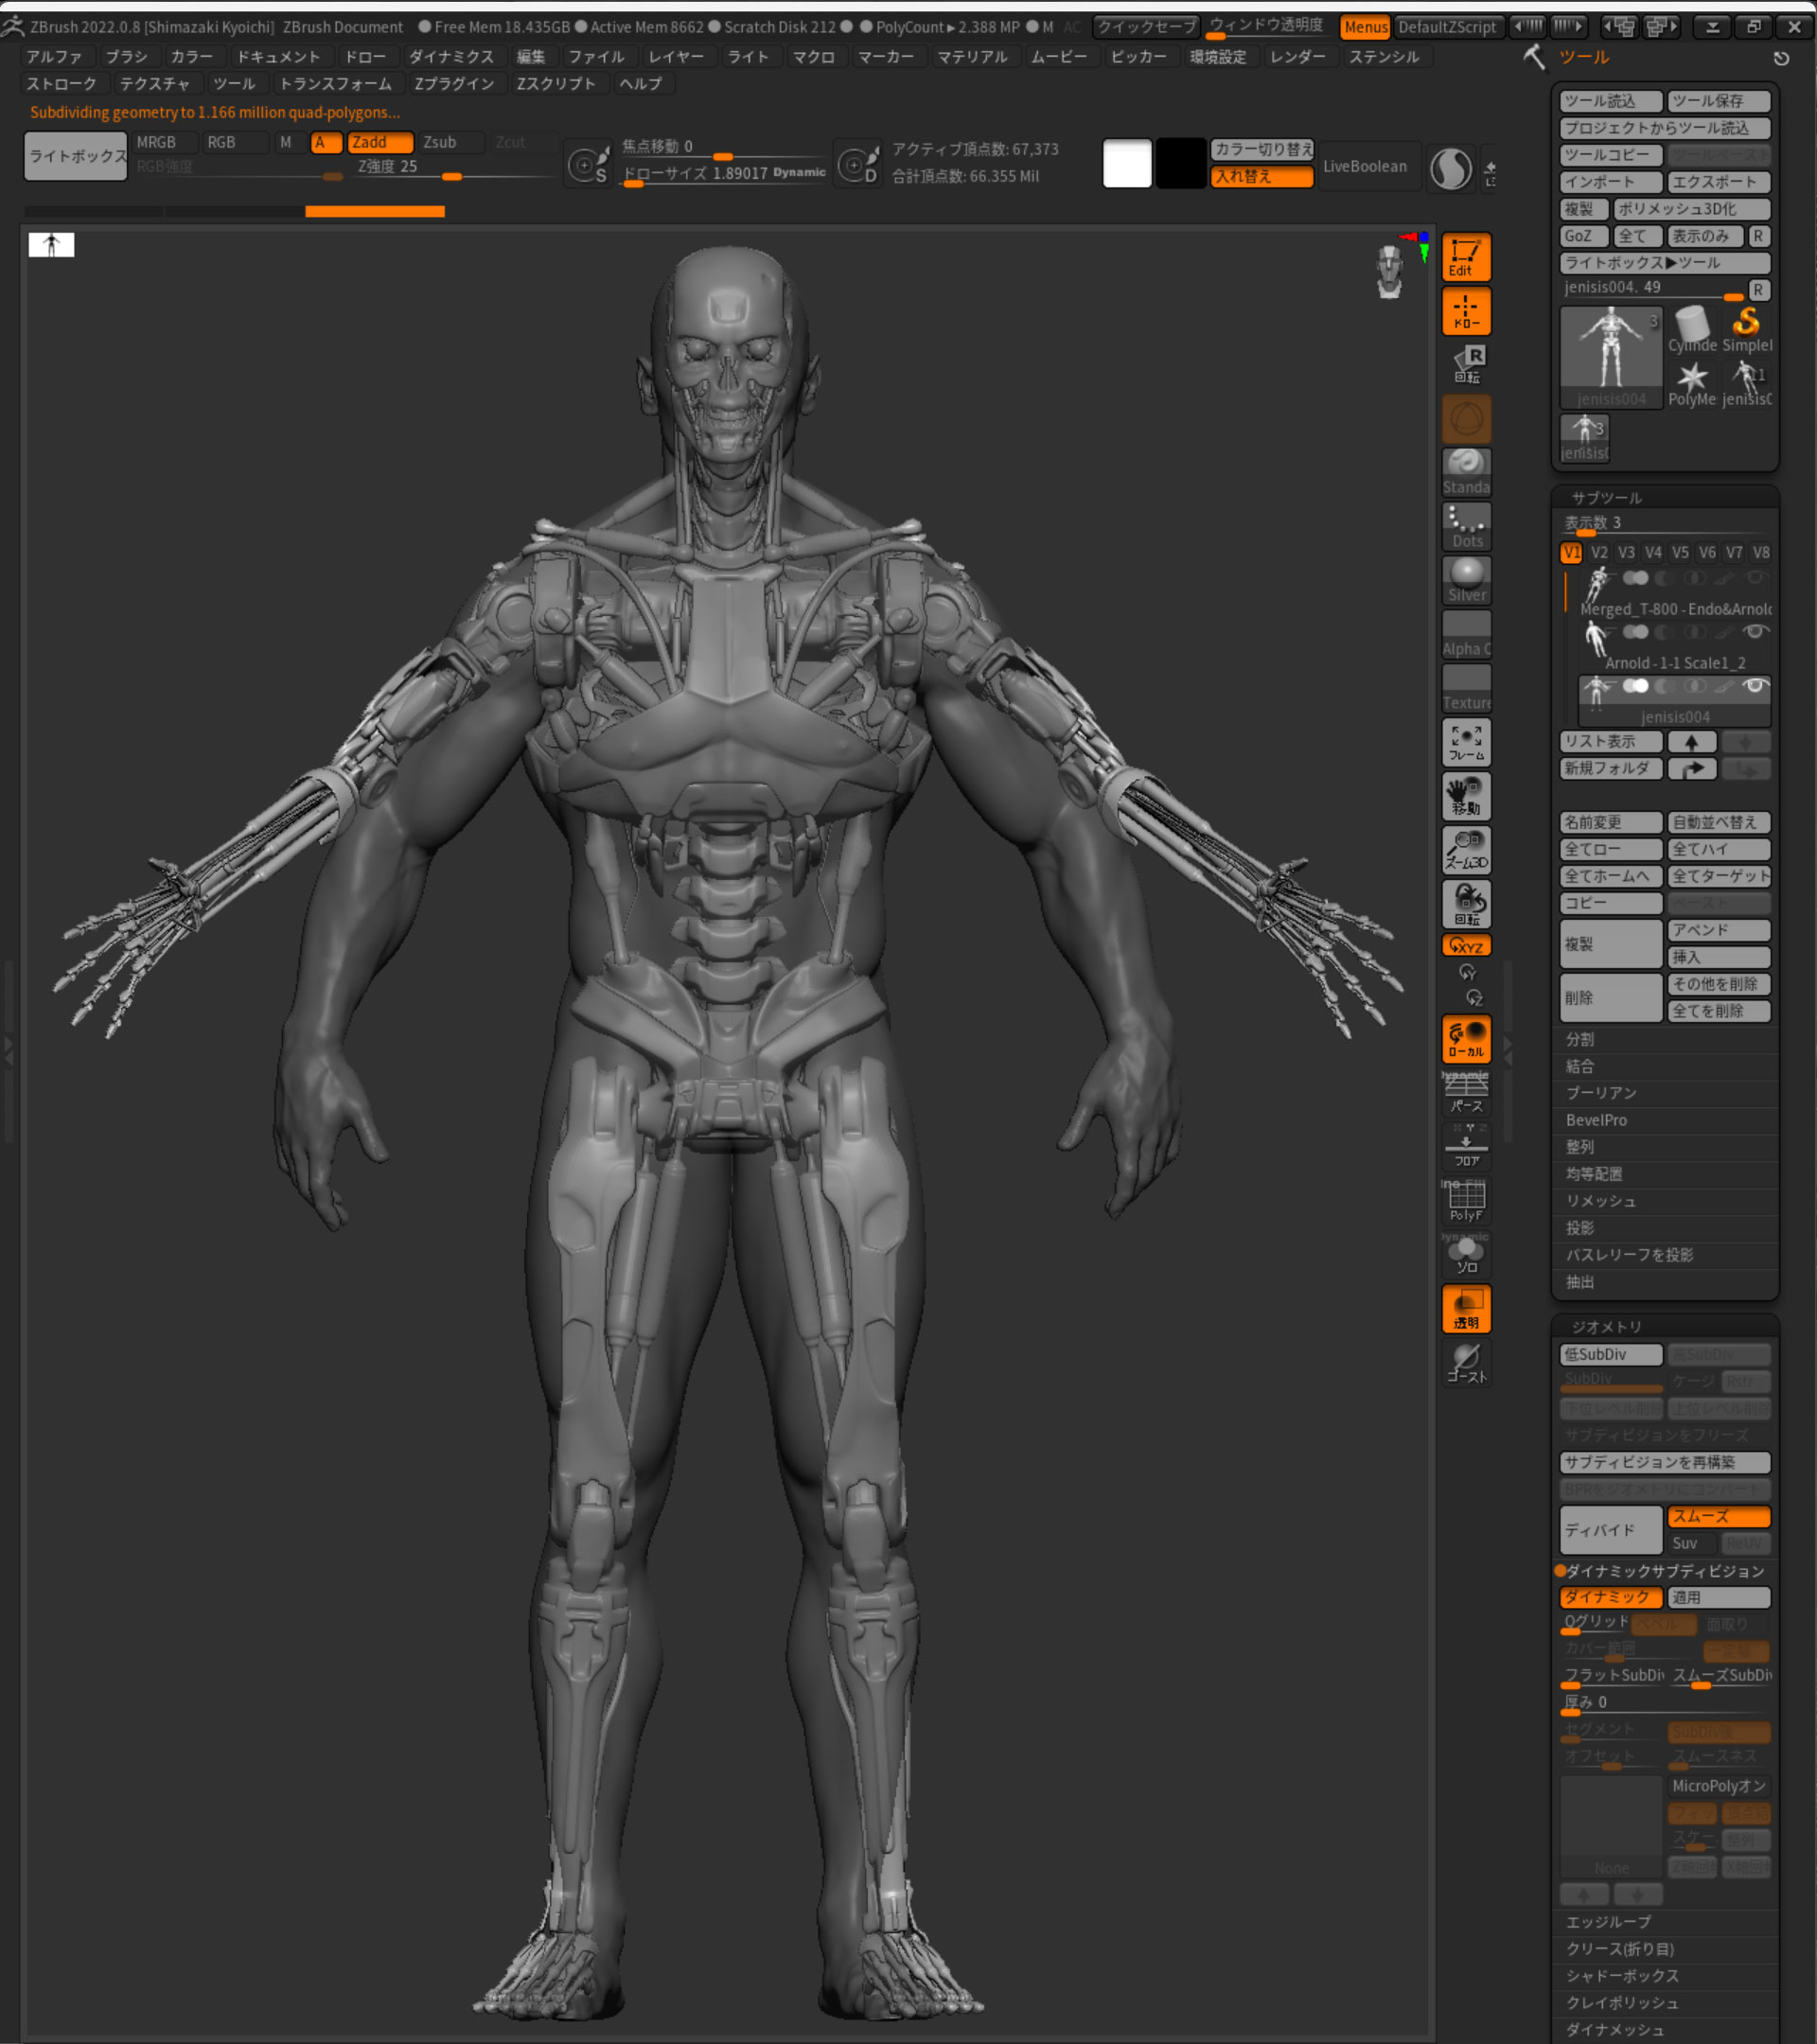Image resolution: width=1817 pixels, height=2044 pixels.
Task: Click the Sculptris Pro sphere icon
Action: [x=1450, y=168]
